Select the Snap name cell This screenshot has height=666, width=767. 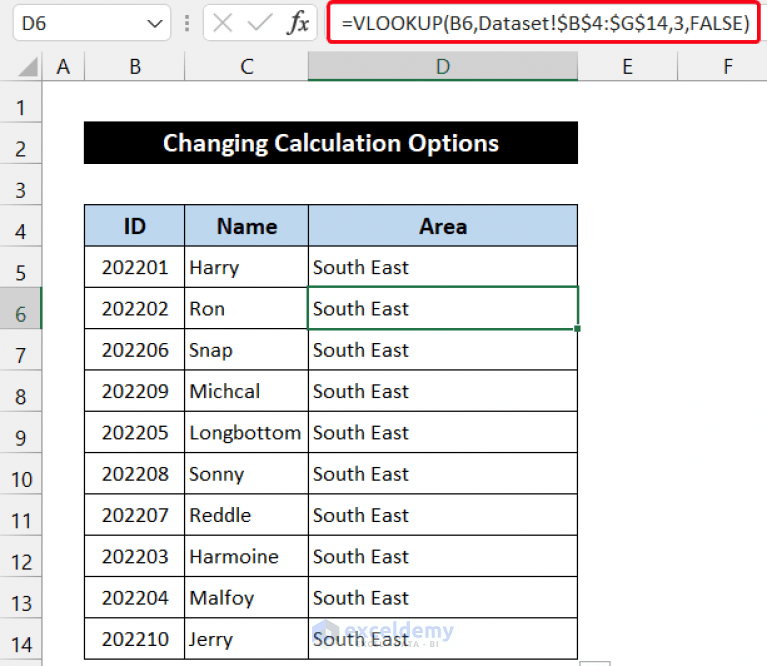tap(247, 350)
